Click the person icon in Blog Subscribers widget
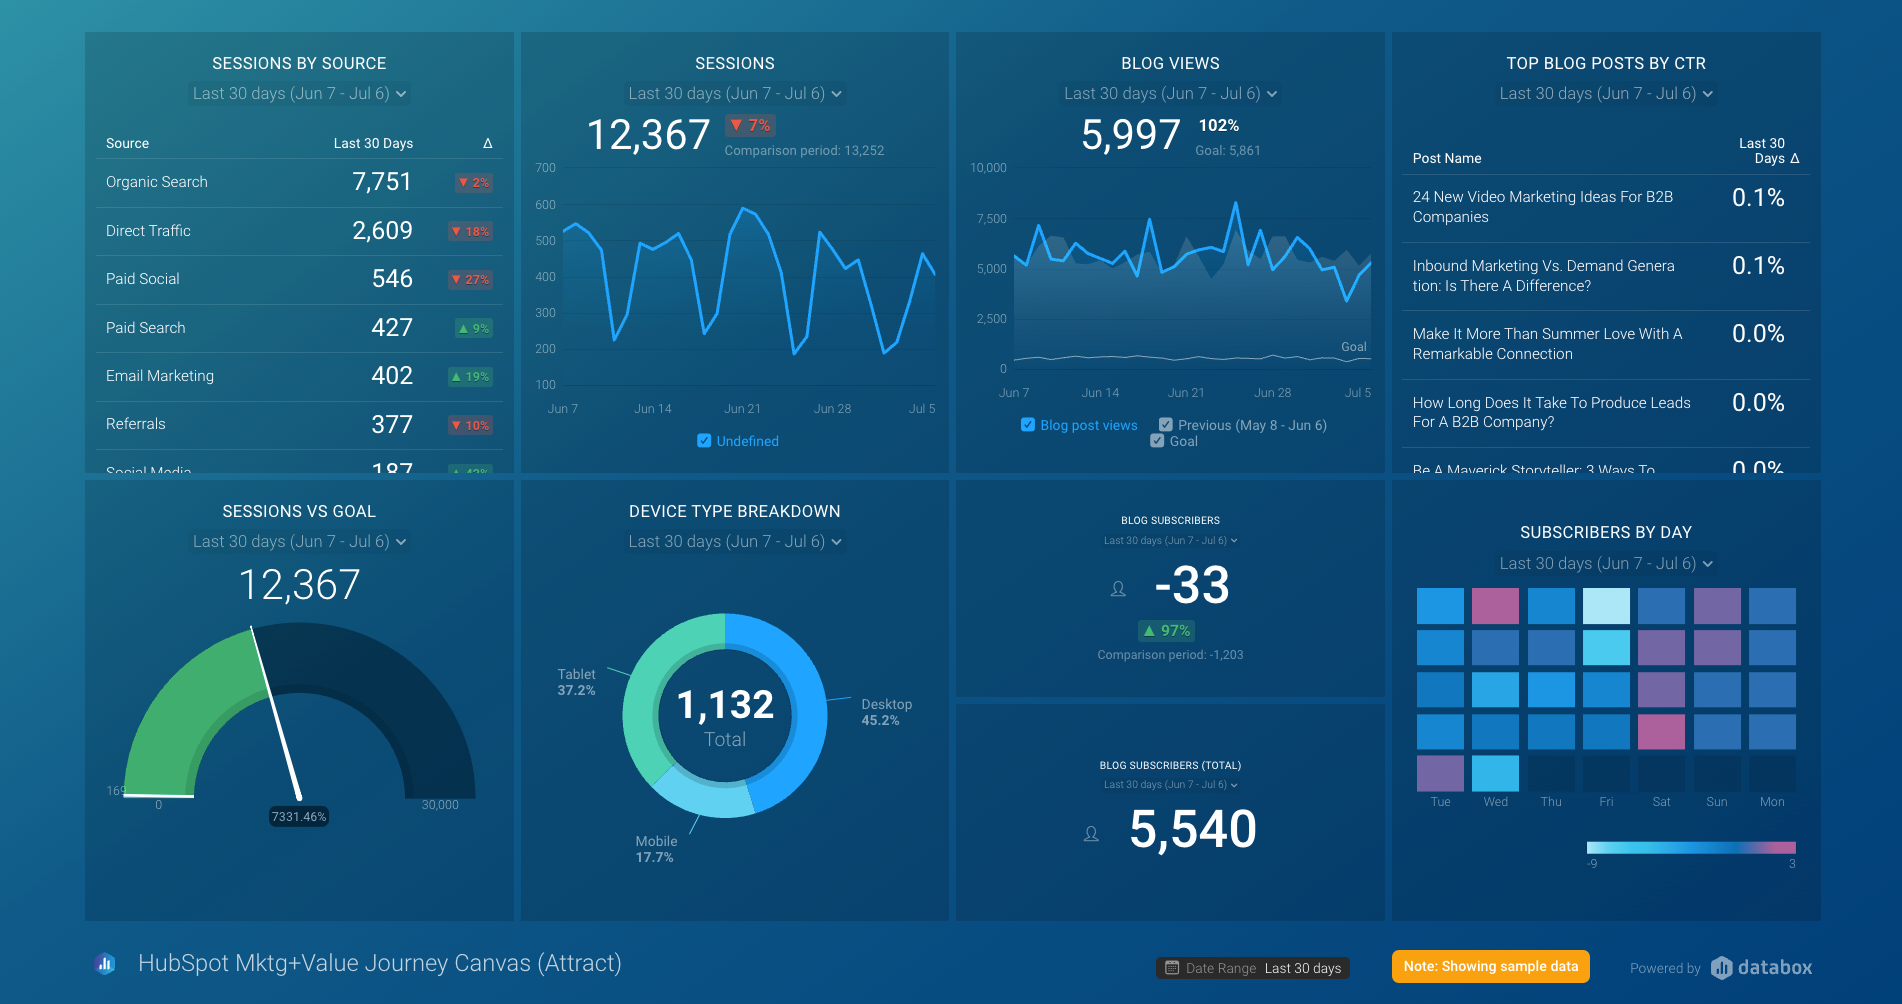This screenshot has height=1004, width=1902. (1117, 589)
